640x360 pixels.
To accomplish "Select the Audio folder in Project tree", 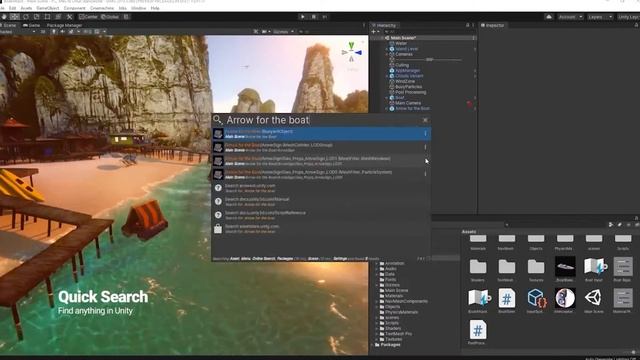I will point(391,269).
